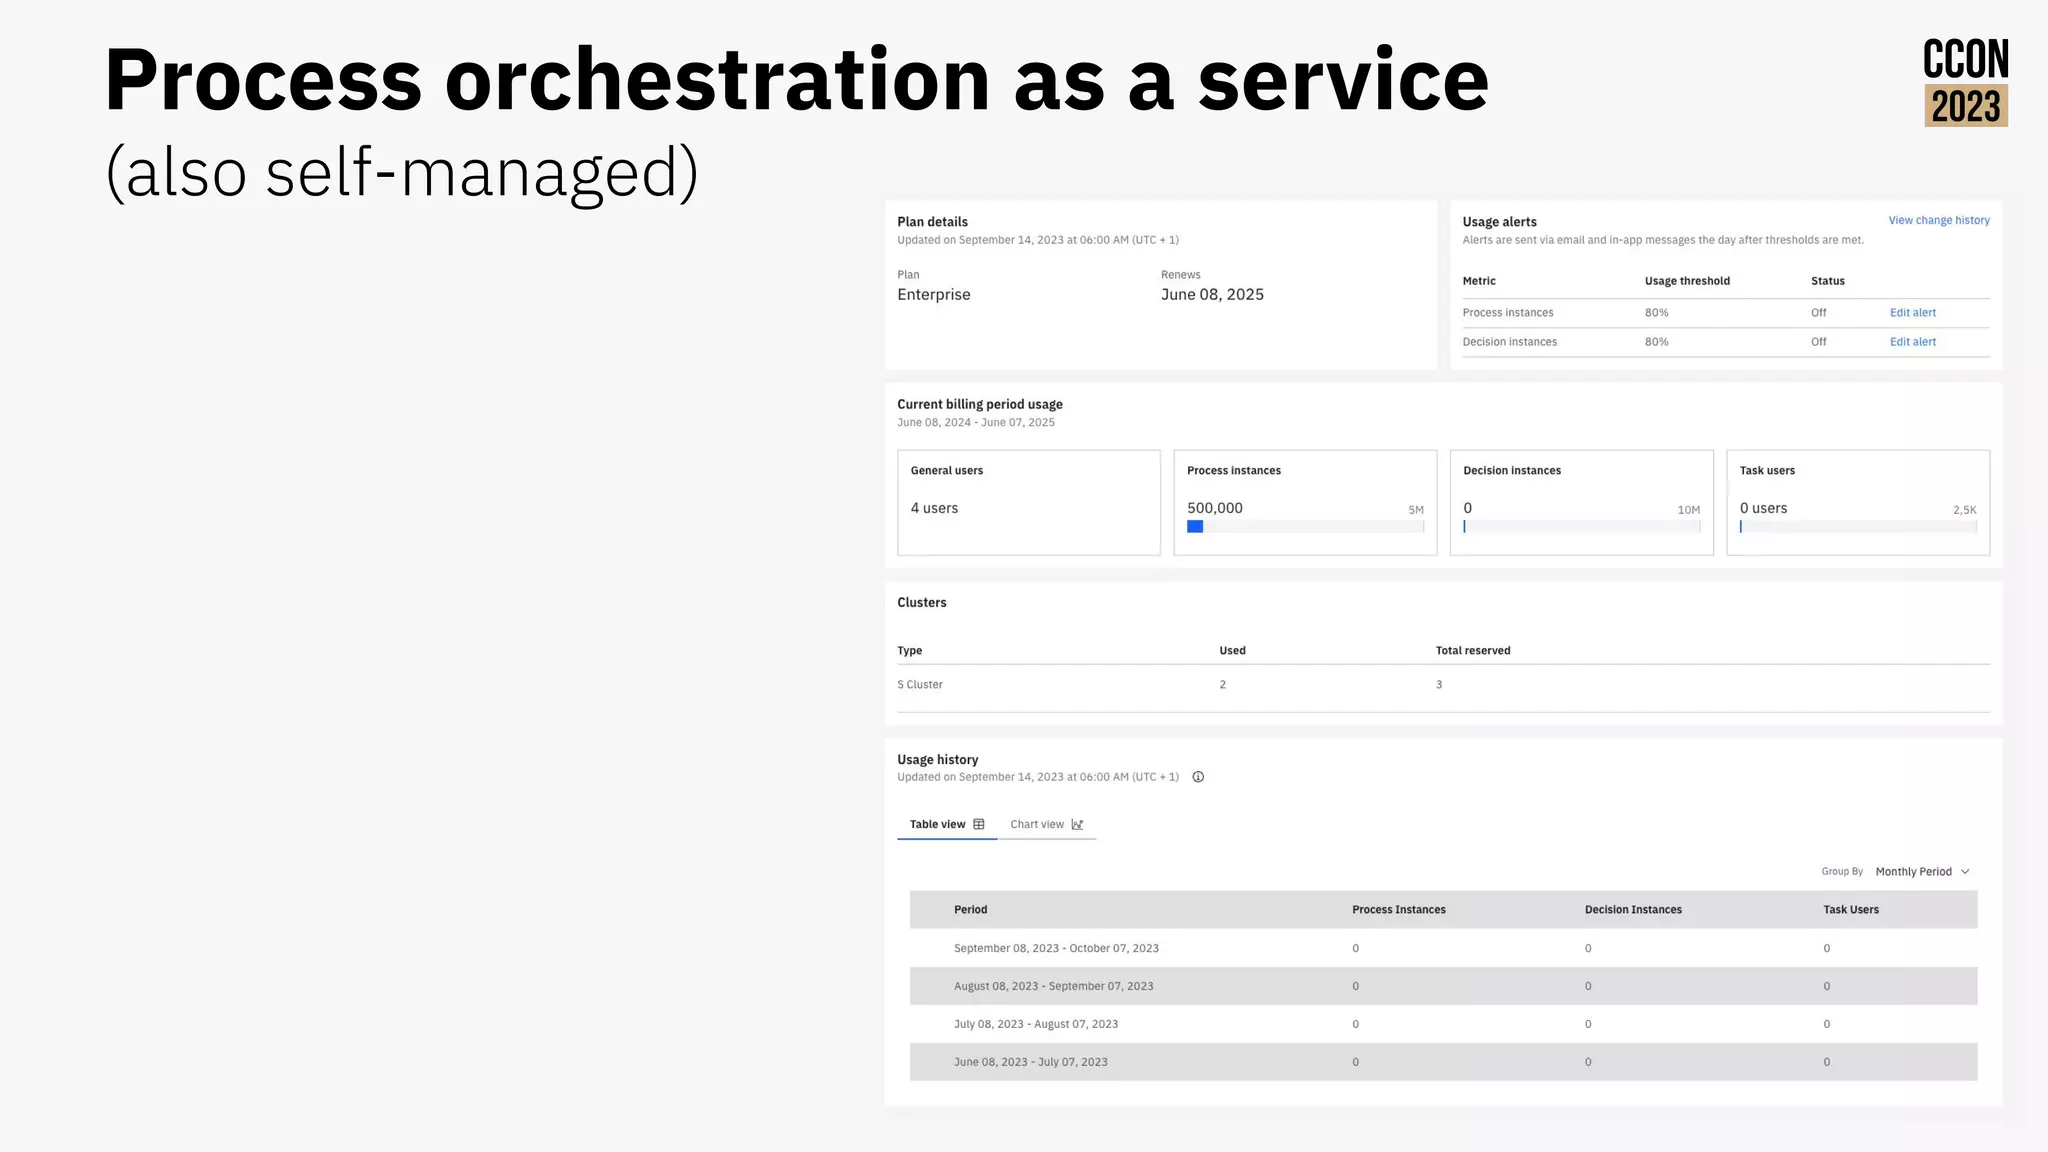Click the Enterprise plan name
The image size is (2048, 1152).
tap(934, 294)
